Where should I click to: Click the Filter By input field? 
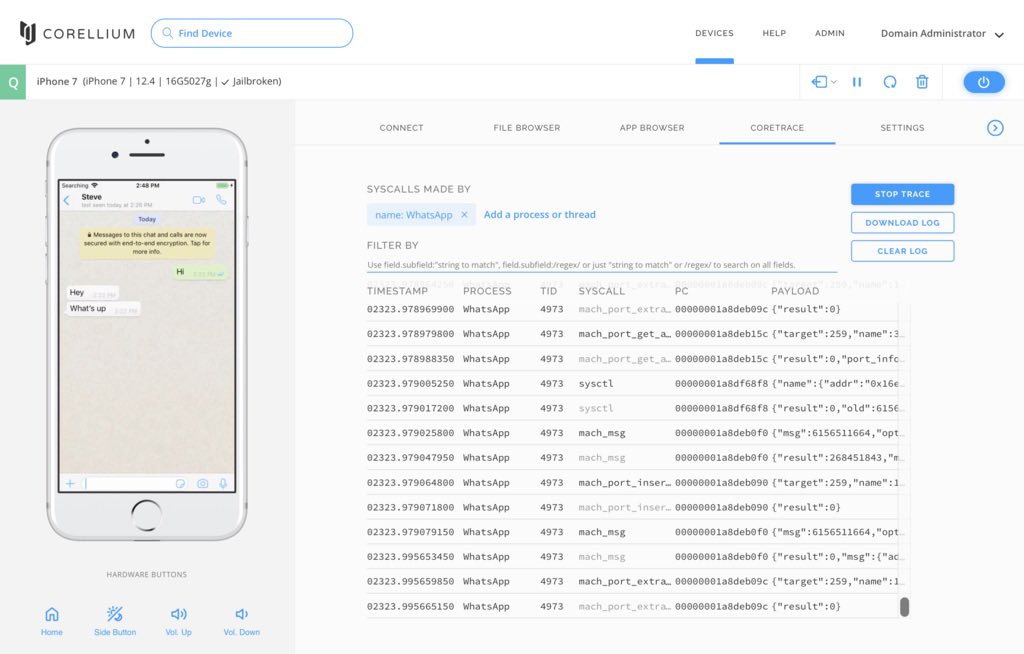pyautogui.click(x=601, y=265)
